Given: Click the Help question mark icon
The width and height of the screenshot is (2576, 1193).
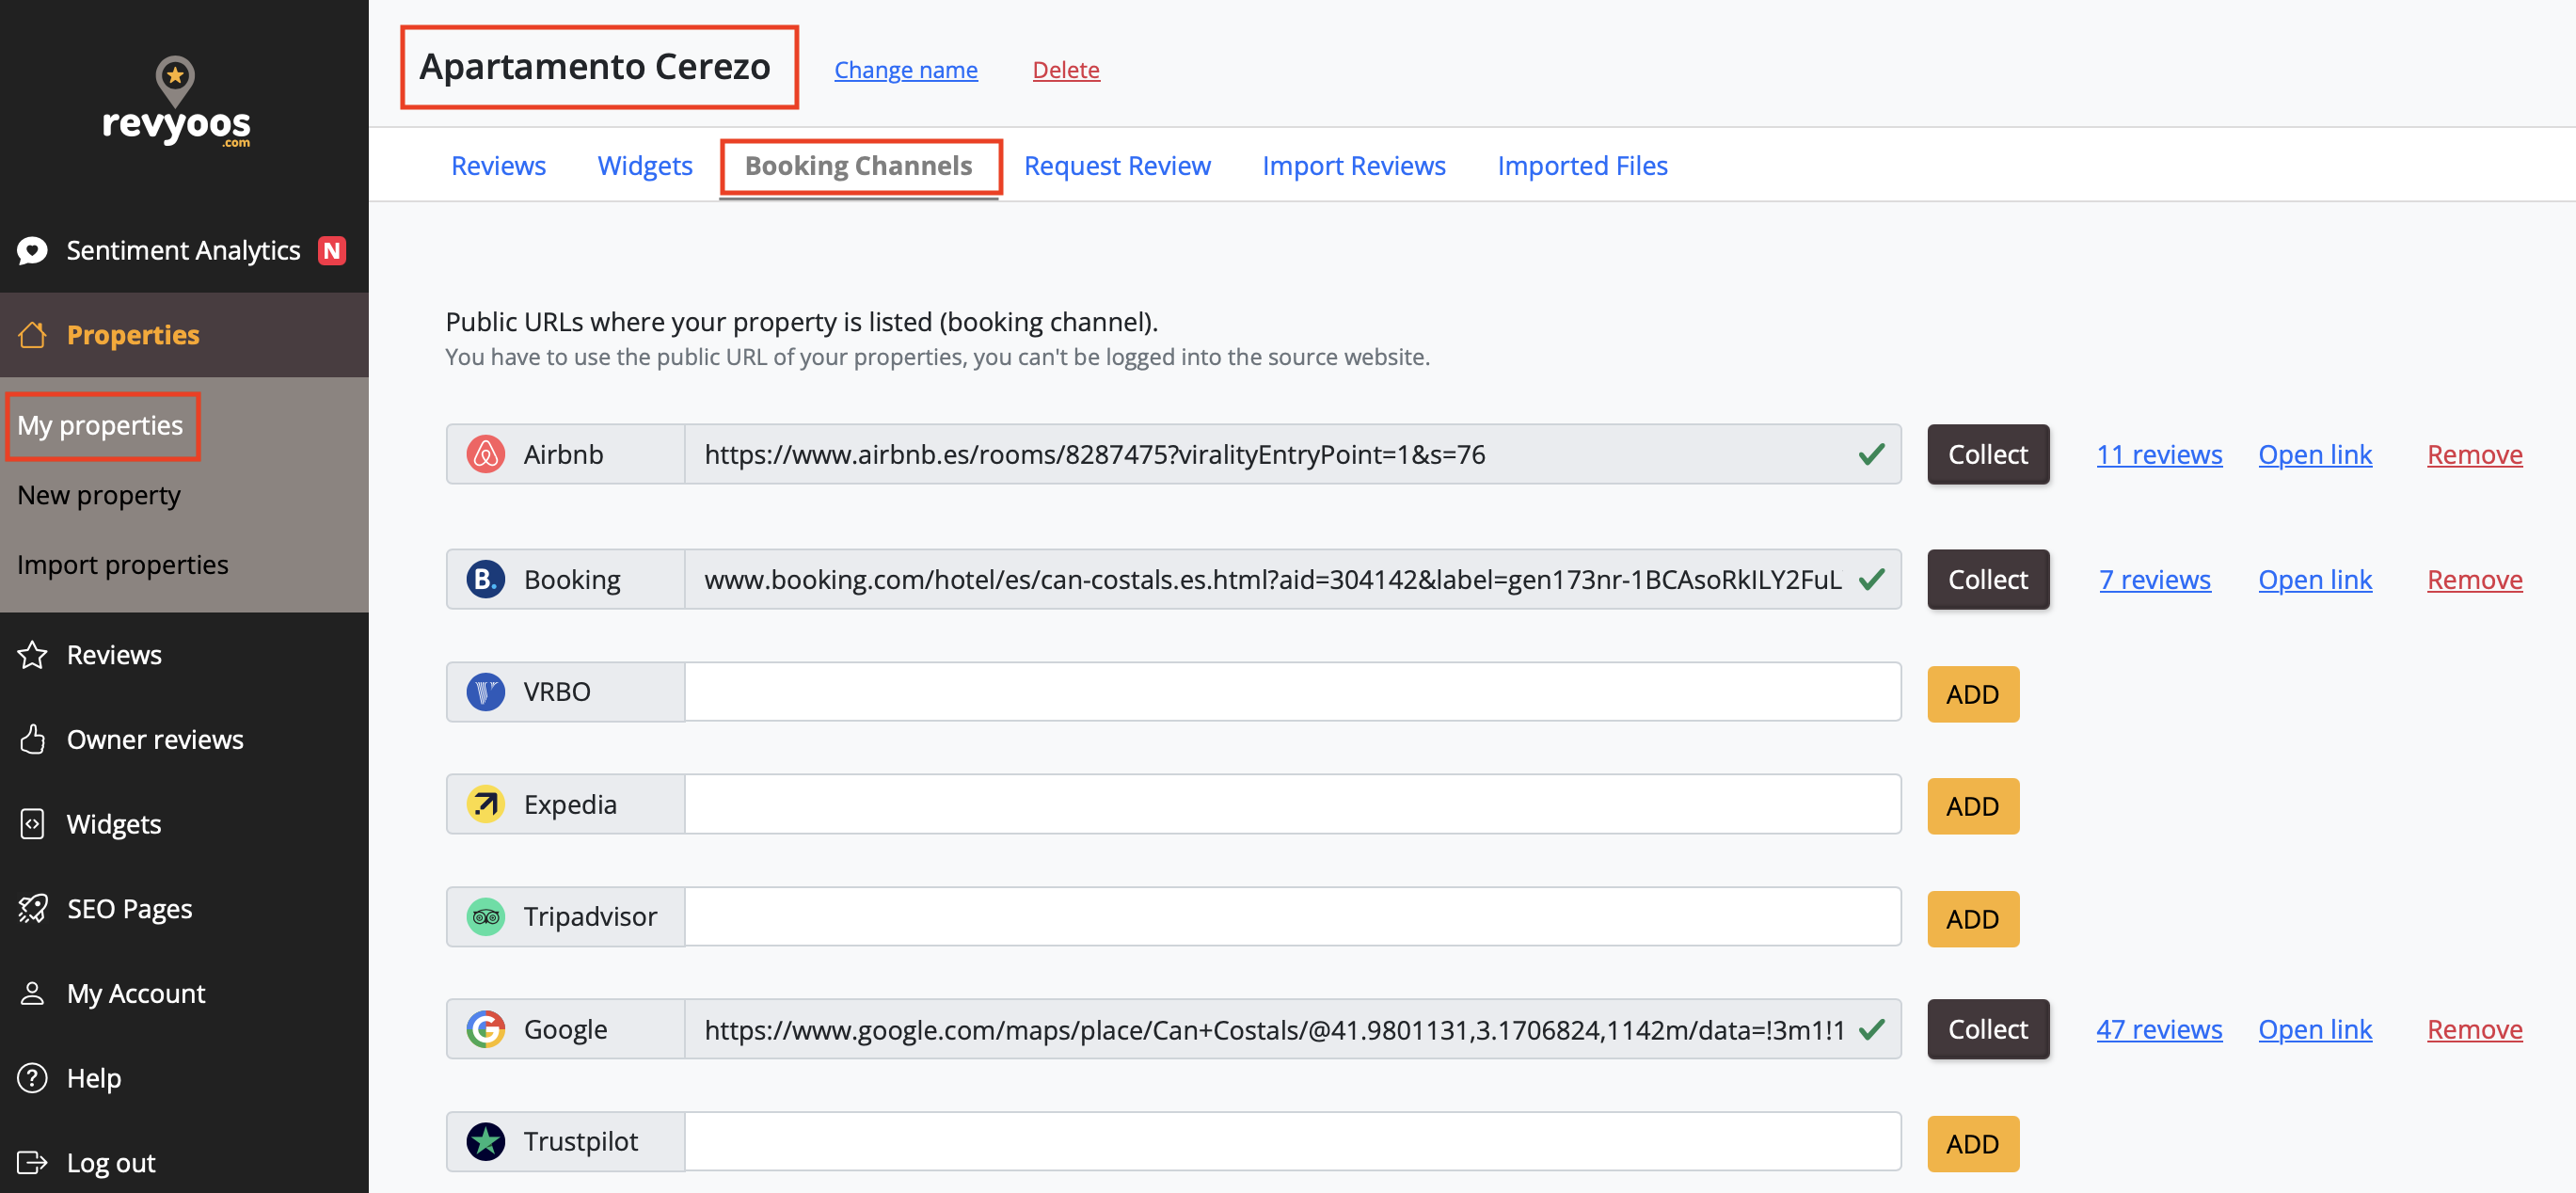Looking at the screenshot, I should click(32, 1078).
